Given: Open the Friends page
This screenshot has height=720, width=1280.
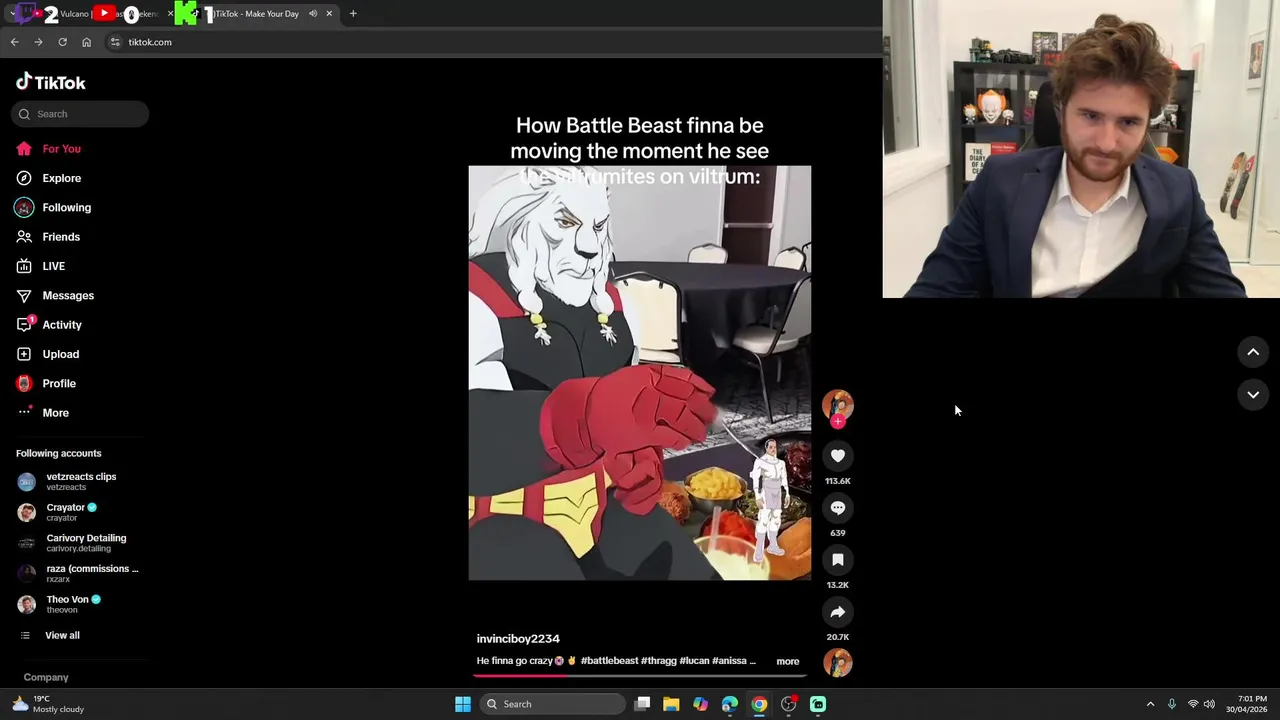Looking at the screenshot, I should coord(48,237).
